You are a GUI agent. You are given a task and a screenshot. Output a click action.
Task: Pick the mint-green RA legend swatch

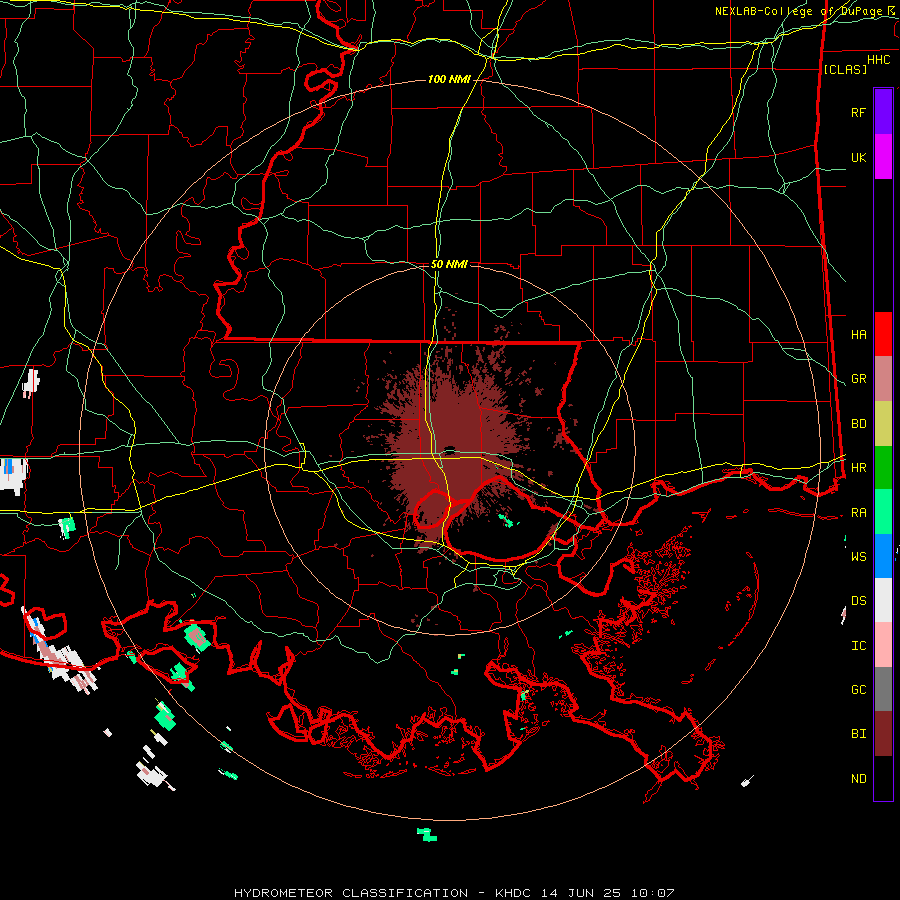[883, 512]
